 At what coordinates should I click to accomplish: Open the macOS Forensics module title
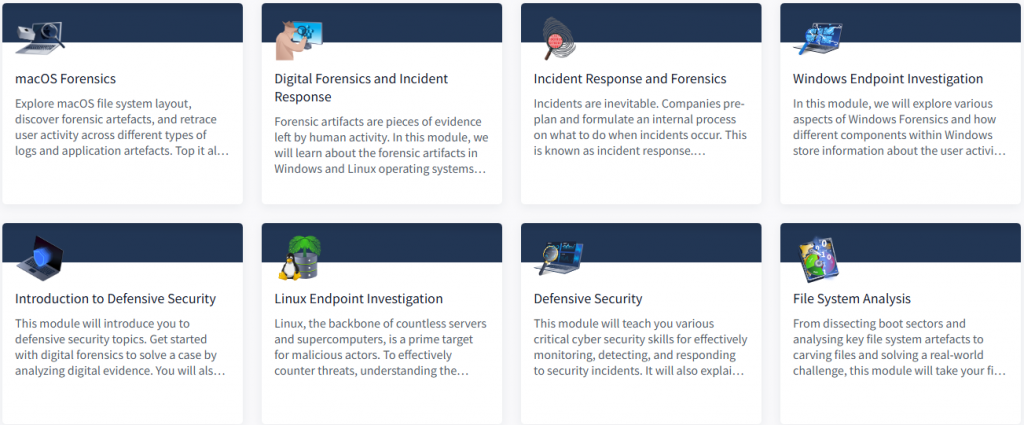(x=66, y=79)
